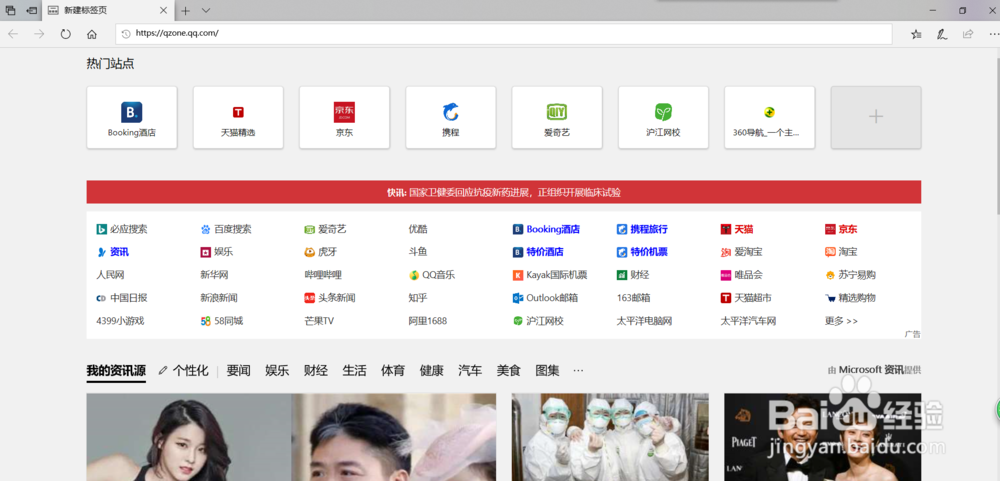Go to Home via house icon
Image resolution: width=1000 pixels, height=481 pixels.
[92, 34]
